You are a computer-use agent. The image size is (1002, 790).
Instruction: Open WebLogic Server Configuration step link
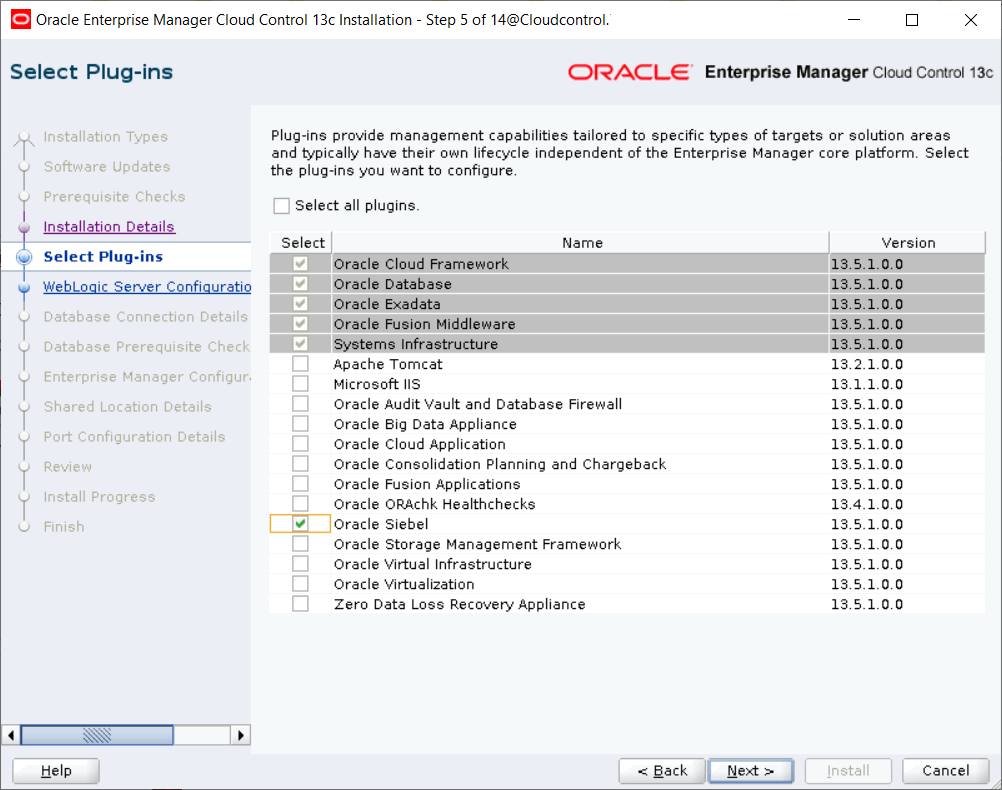[x=147, y=287]
